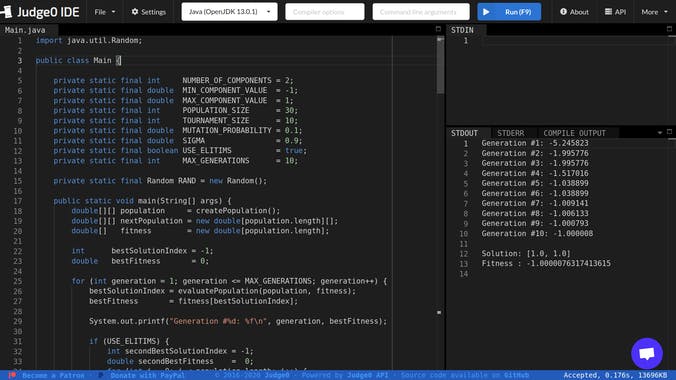Open the GitHub source code link
Screen dimensions: 676x380
point(516,375)
